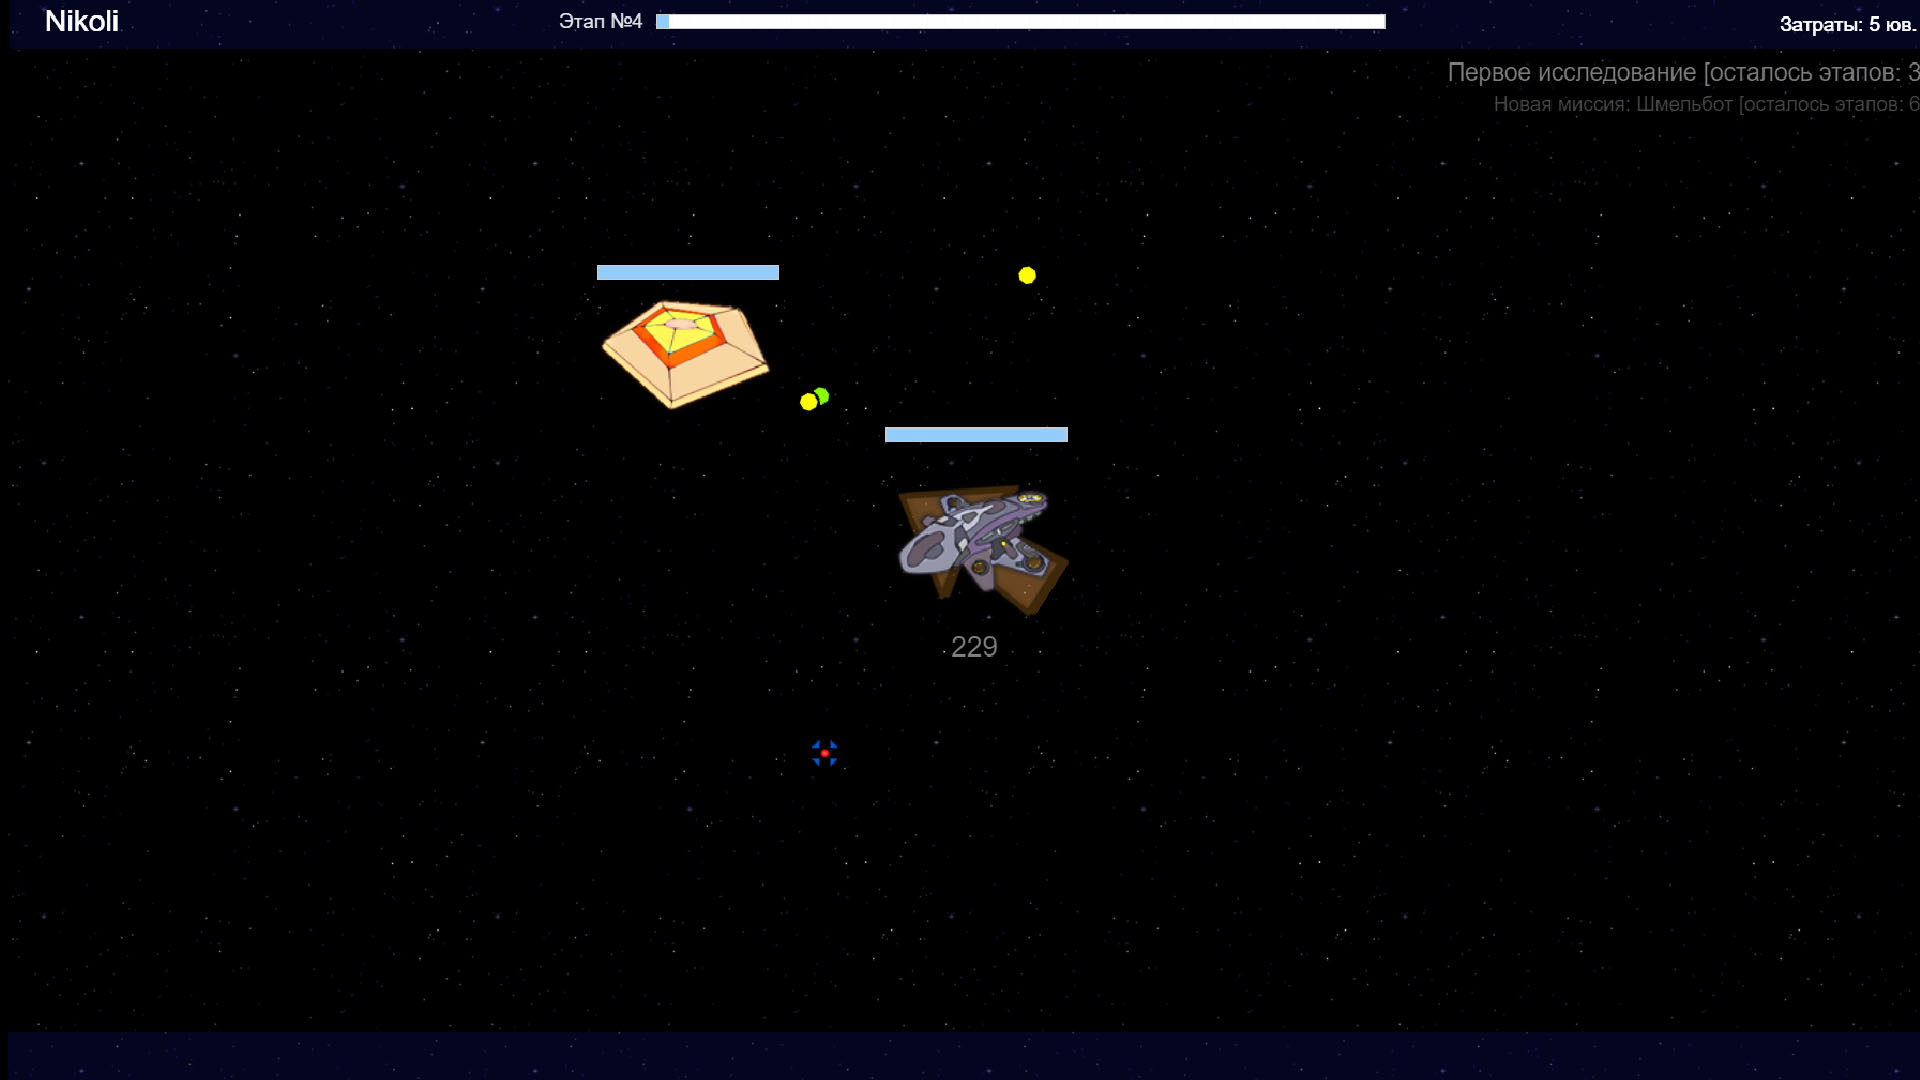This screenshot has width=1920, height=1080.
Task: Click the pyramid's blue health bar
Action: [x=688, y=272]
